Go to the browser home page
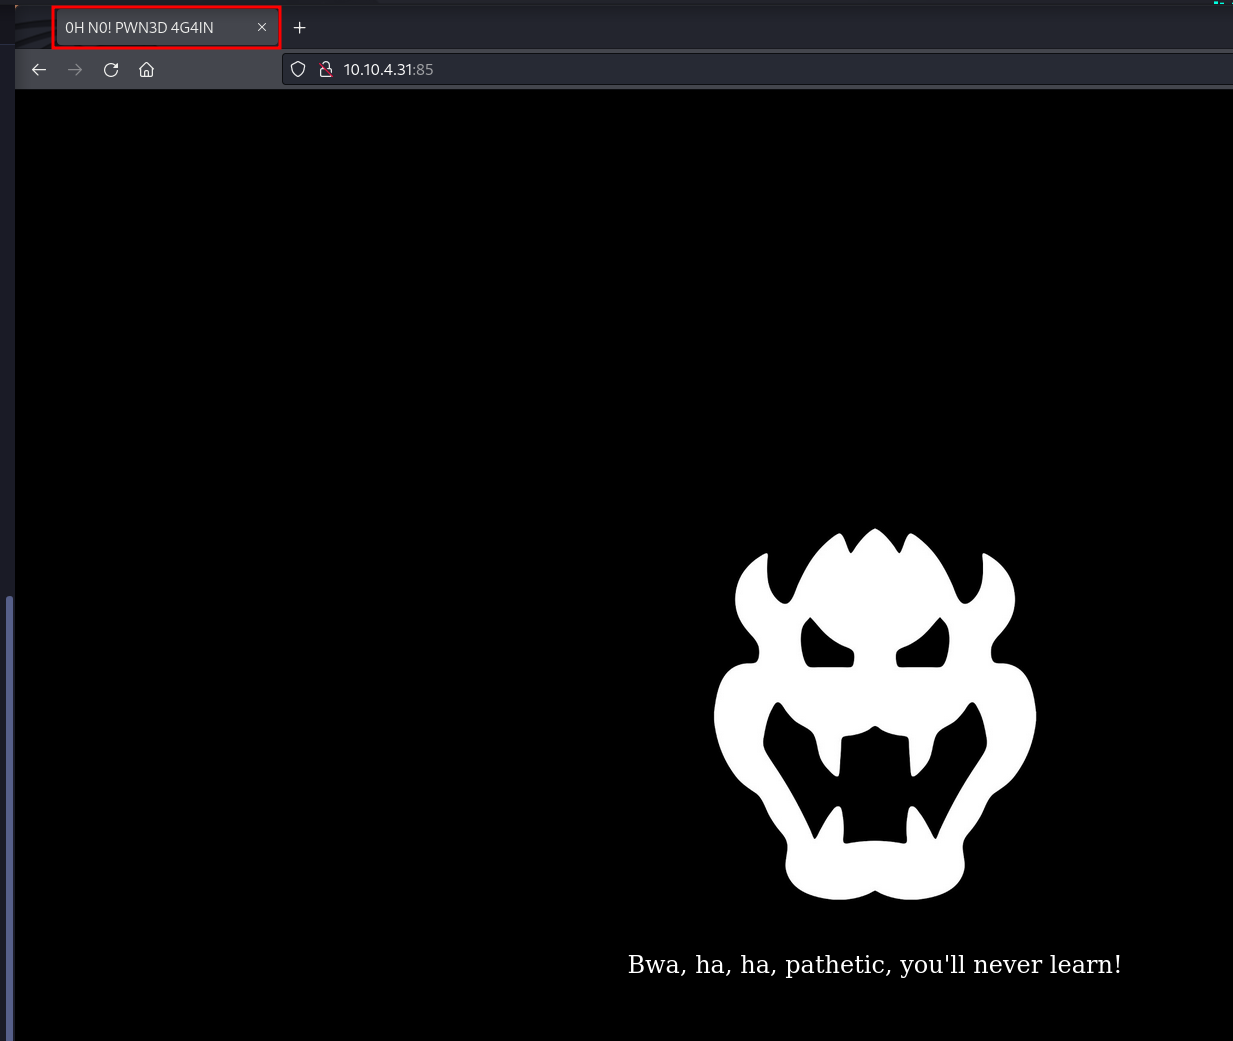This screenshot has width=1233, height=1041. click(x=146, y=70)
